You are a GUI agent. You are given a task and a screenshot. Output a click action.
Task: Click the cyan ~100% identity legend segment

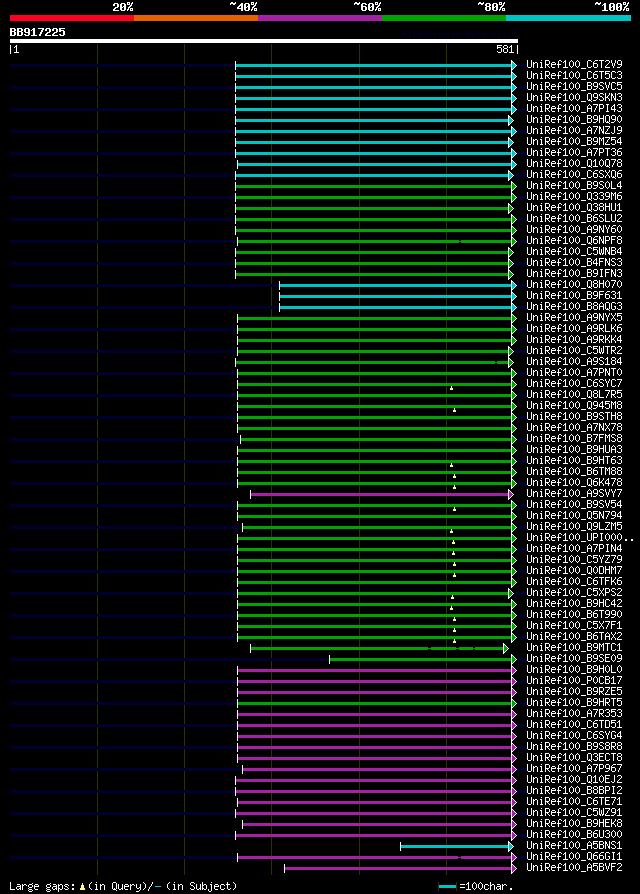pos(568,18)
